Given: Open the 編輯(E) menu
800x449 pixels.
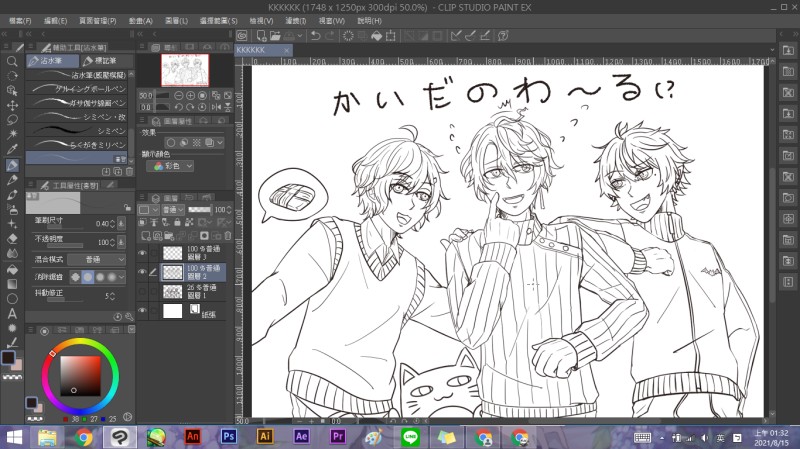Looking at the screenshot, I should click(56, 21).
